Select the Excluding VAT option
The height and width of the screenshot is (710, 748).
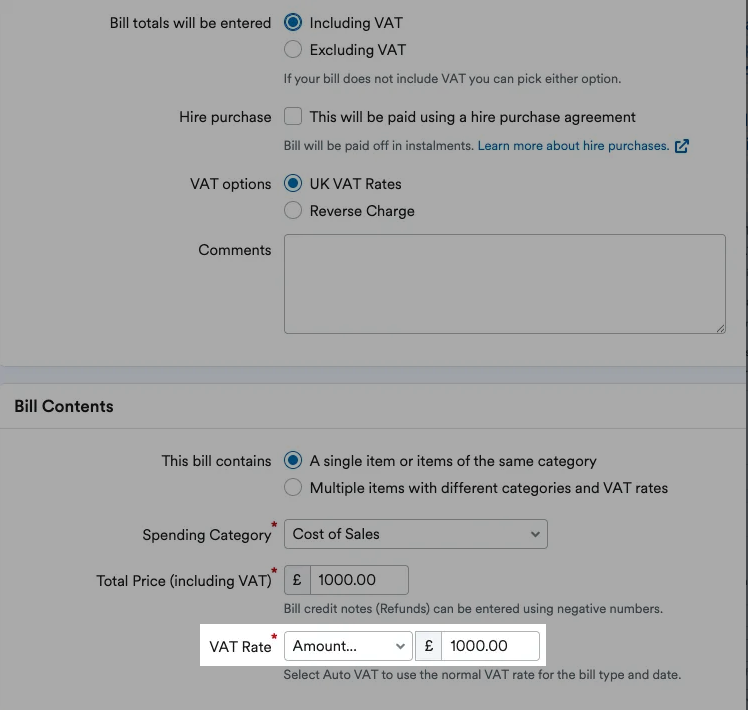[293, 49]
